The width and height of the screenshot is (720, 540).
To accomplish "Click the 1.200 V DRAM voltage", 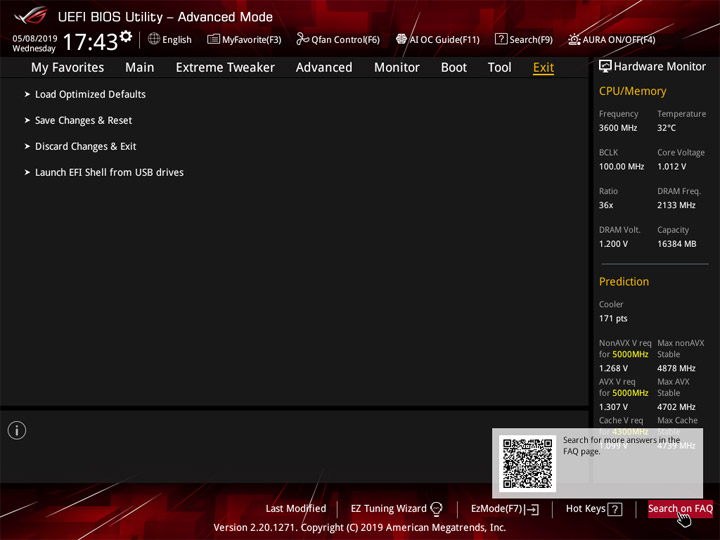I will [613, 244].
